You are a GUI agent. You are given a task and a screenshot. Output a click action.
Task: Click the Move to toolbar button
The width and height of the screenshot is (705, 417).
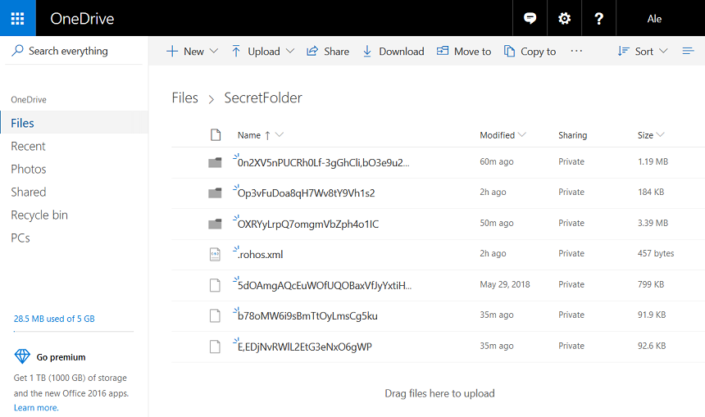coord(464,51)
